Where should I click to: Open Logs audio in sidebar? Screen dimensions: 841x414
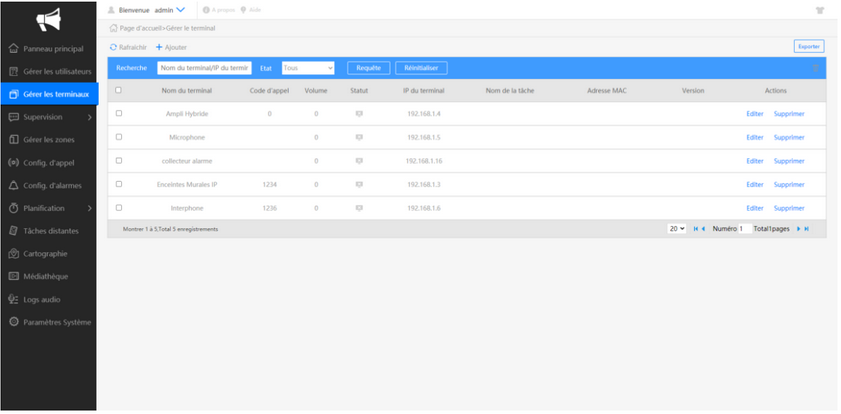pyautogui.click(x=49, y=299)
